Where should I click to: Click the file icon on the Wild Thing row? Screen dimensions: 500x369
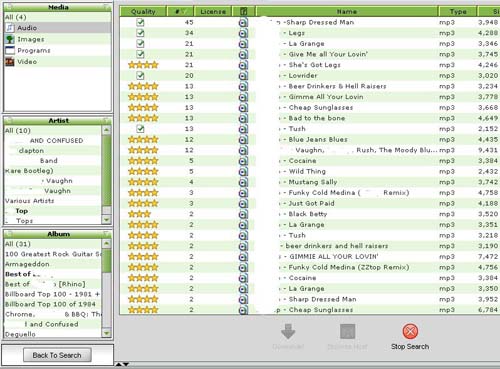coord(243,172)
